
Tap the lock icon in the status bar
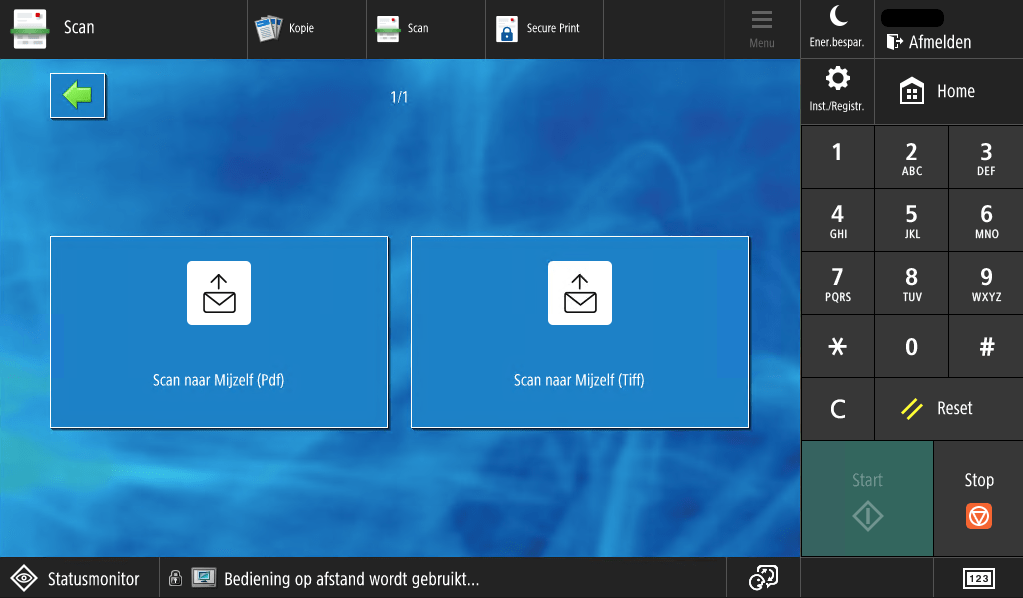tap(175, 578)
